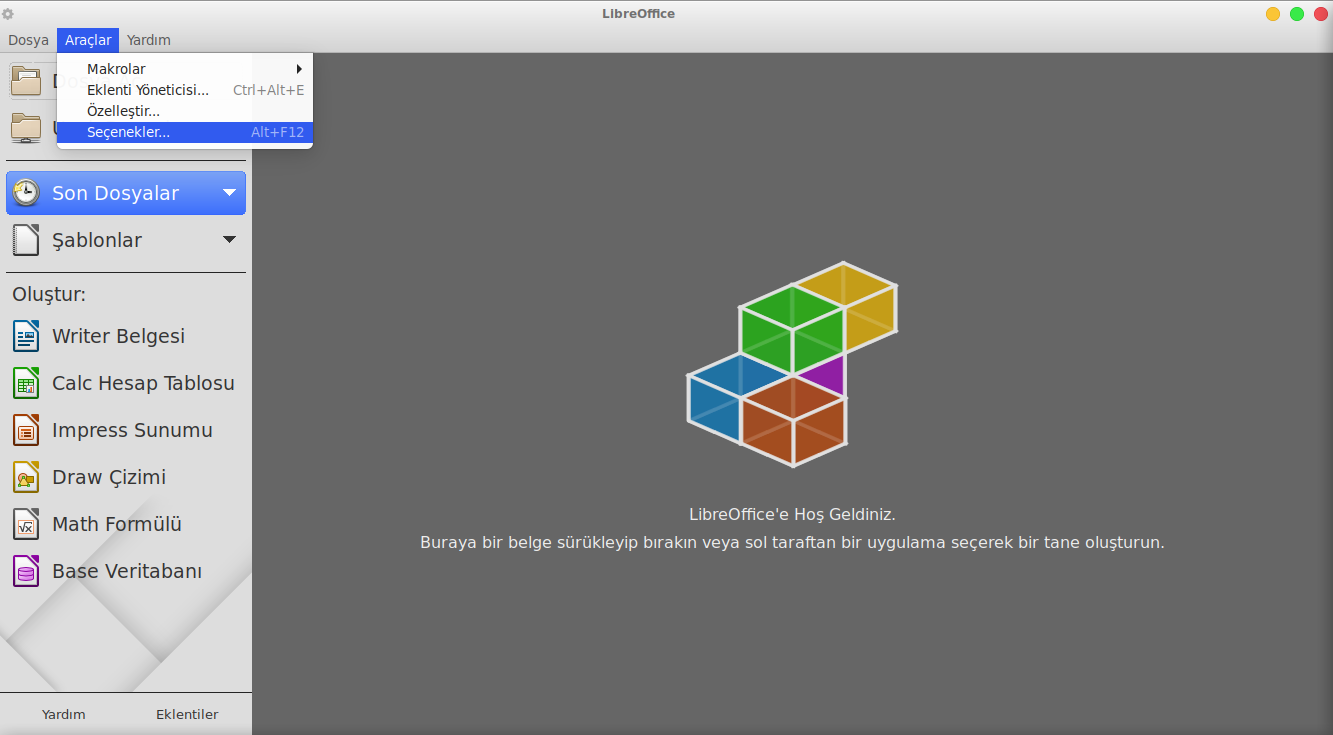This screenshot has height=735, width=1333.
Task: Open the Dosya menu
Action: (x=28, y=40)
